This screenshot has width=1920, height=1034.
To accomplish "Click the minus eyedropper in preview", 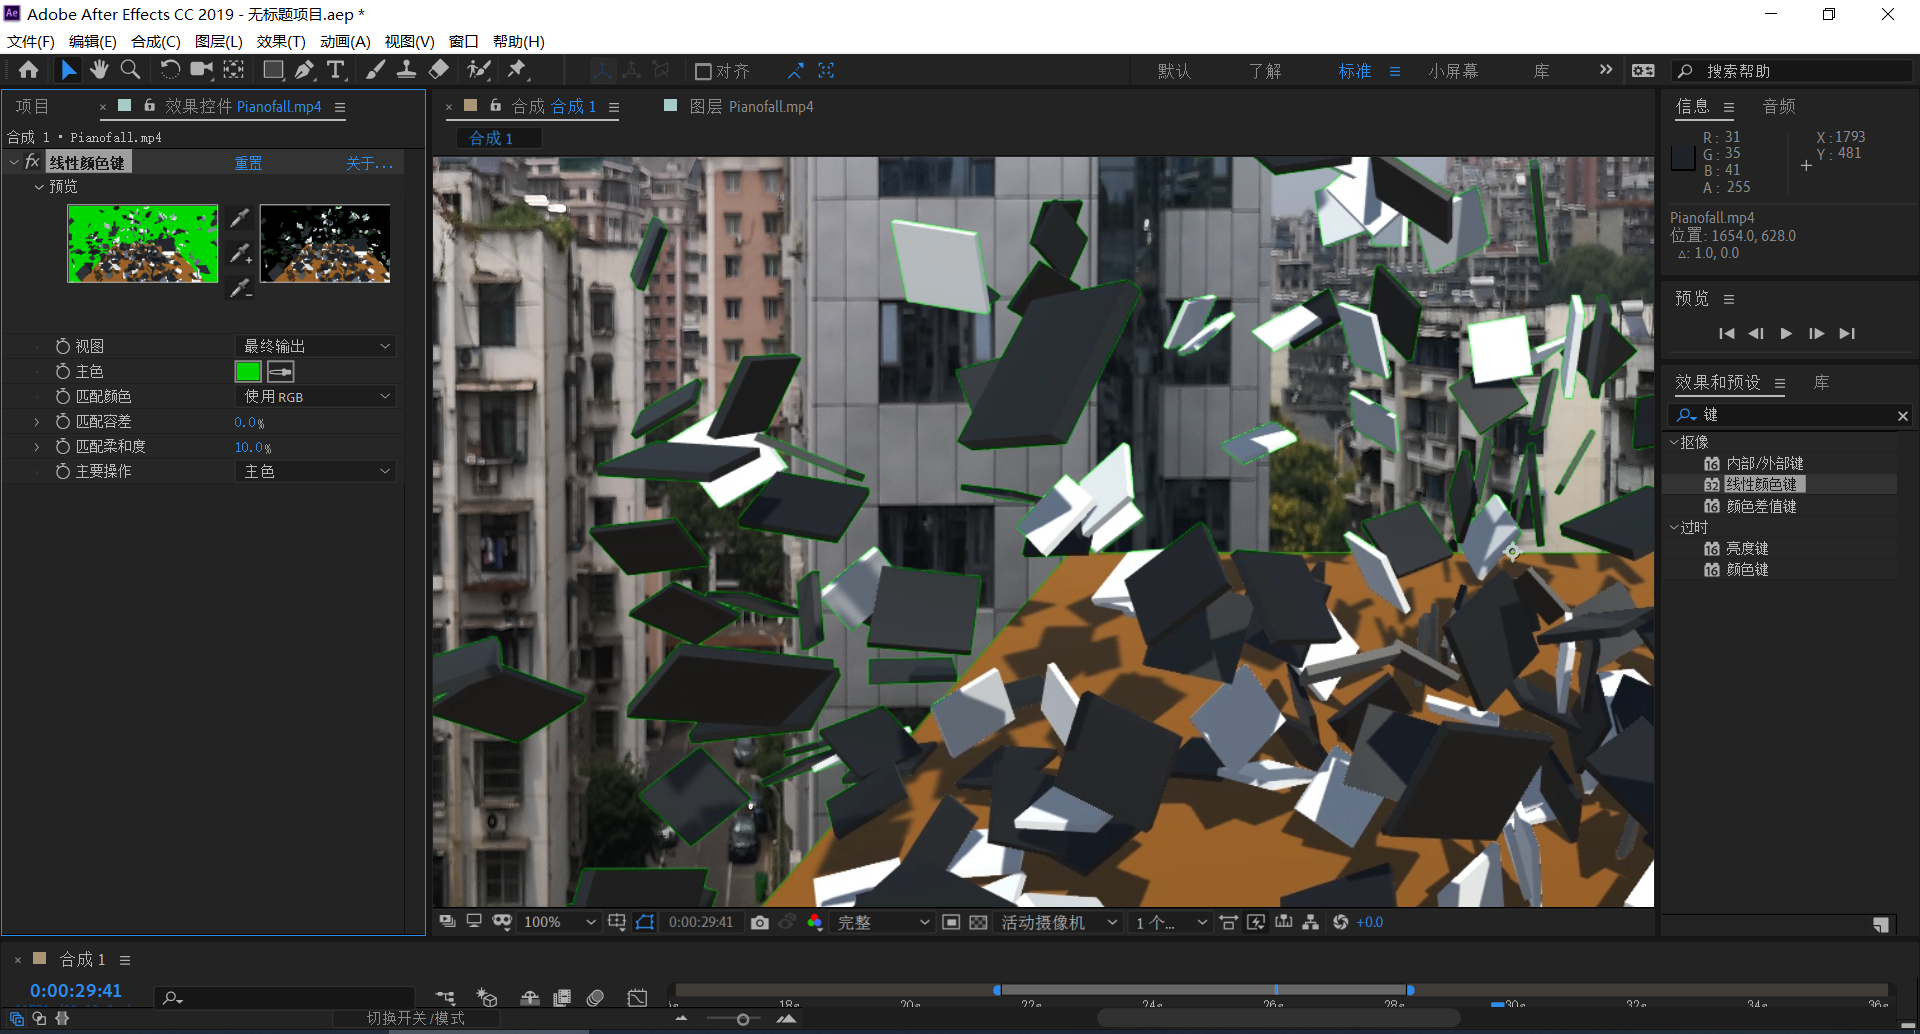I will coord(240,289).
